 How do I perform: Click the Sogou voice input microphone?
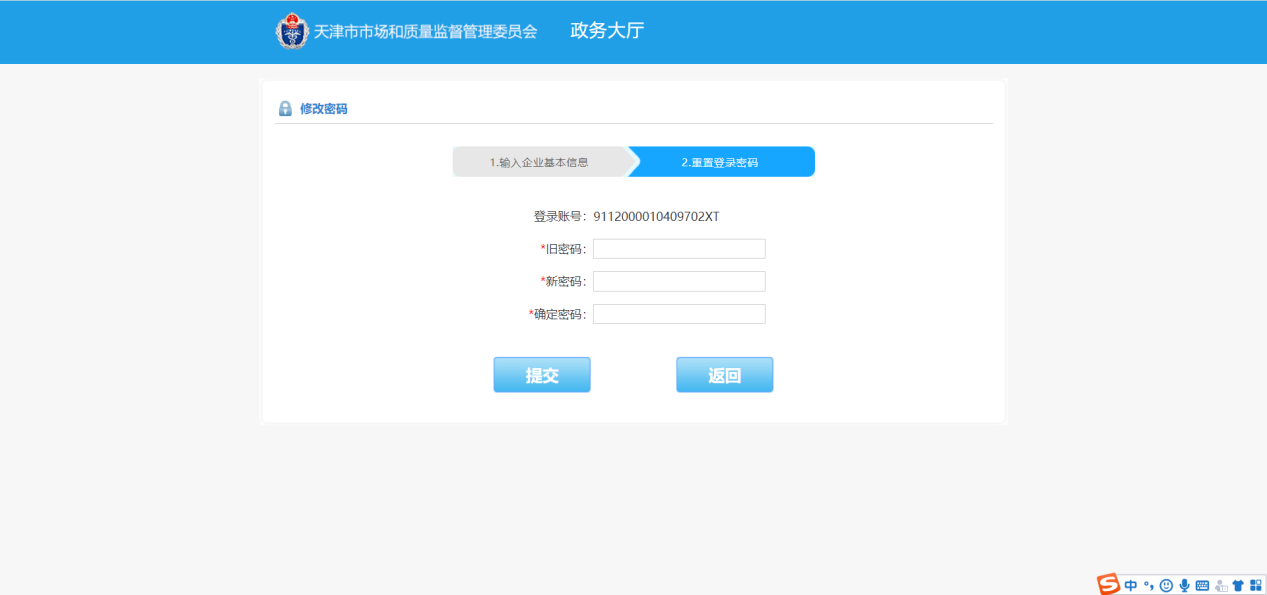pos(1184,585)
